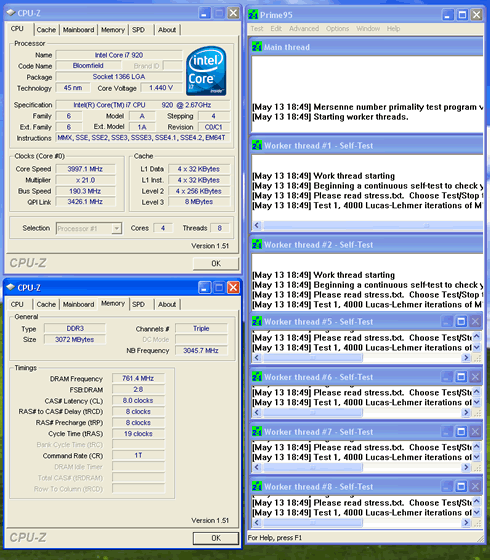
Task: Maximize the Worker thread #8 window
Action: point(461,486)
